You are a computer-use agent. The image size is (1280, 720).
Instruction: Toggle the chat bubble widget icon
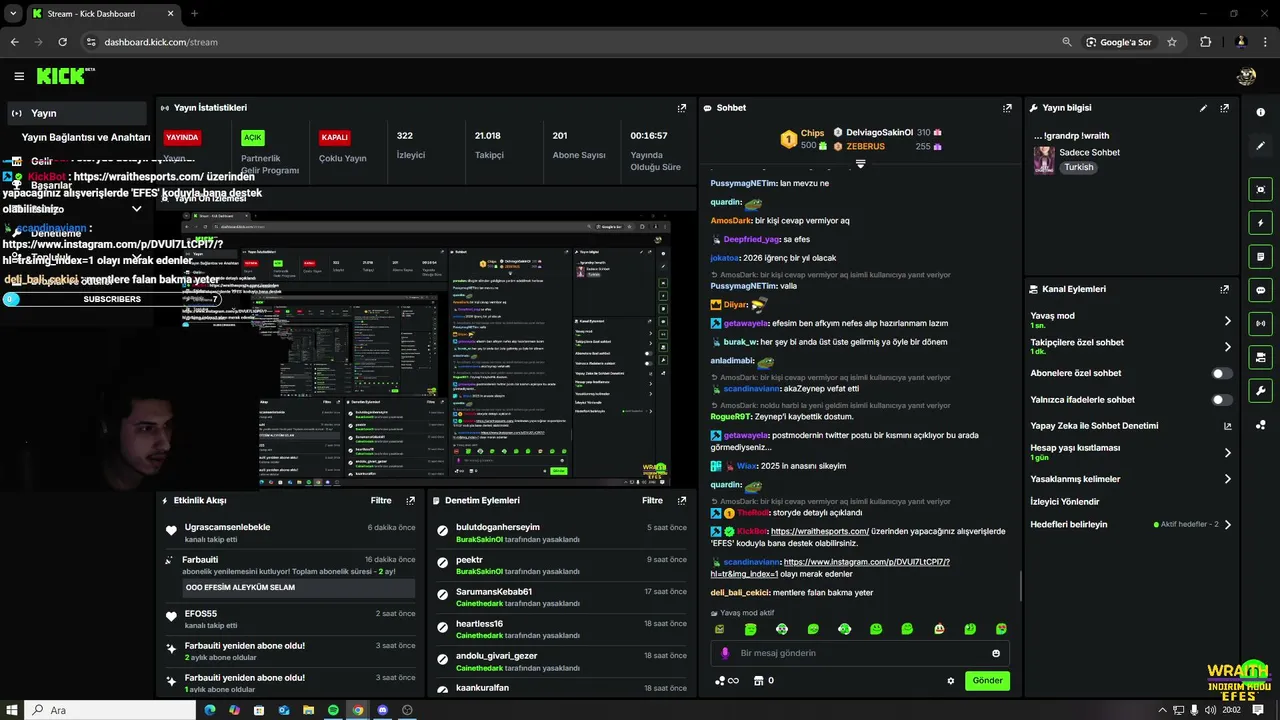1261,290
